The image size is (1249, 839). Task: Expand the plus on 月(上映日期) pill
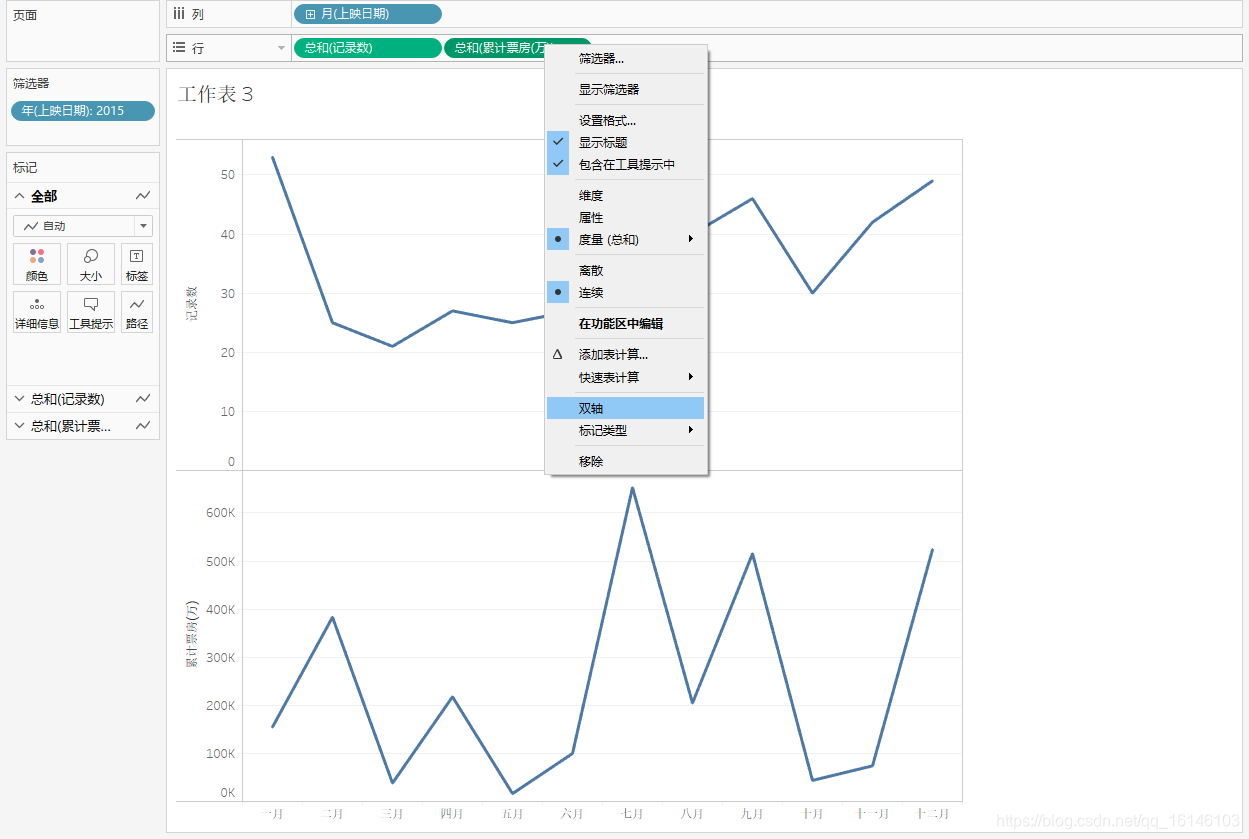(x=310, y=14)
